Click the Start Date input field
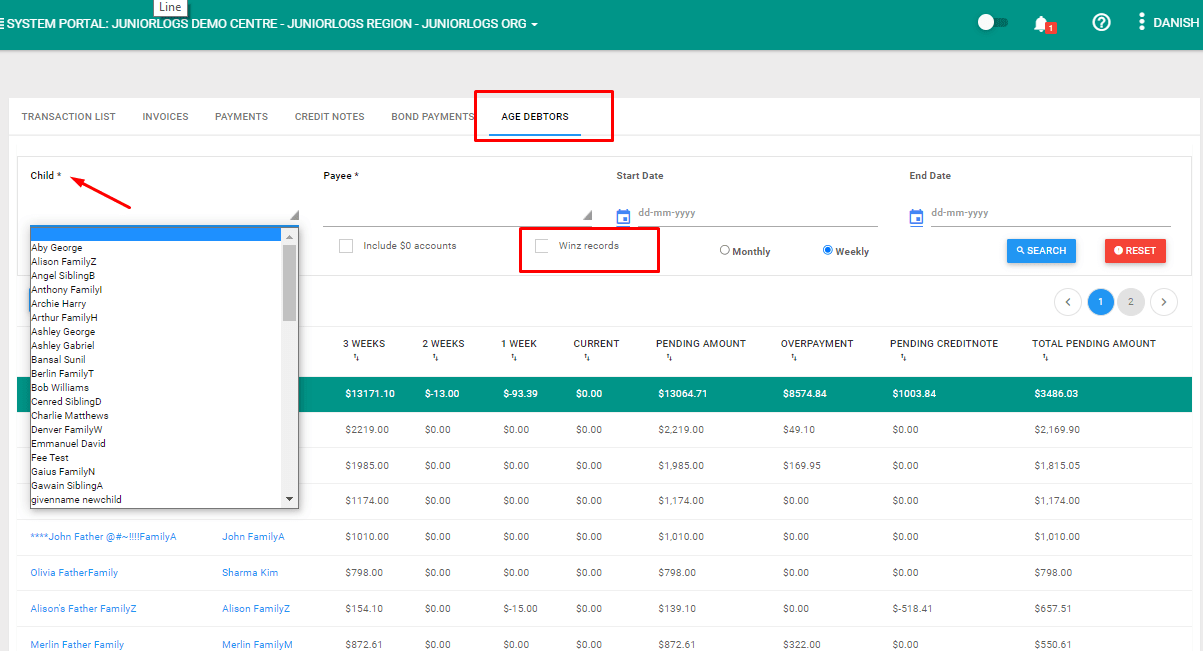 pos(757,213)
